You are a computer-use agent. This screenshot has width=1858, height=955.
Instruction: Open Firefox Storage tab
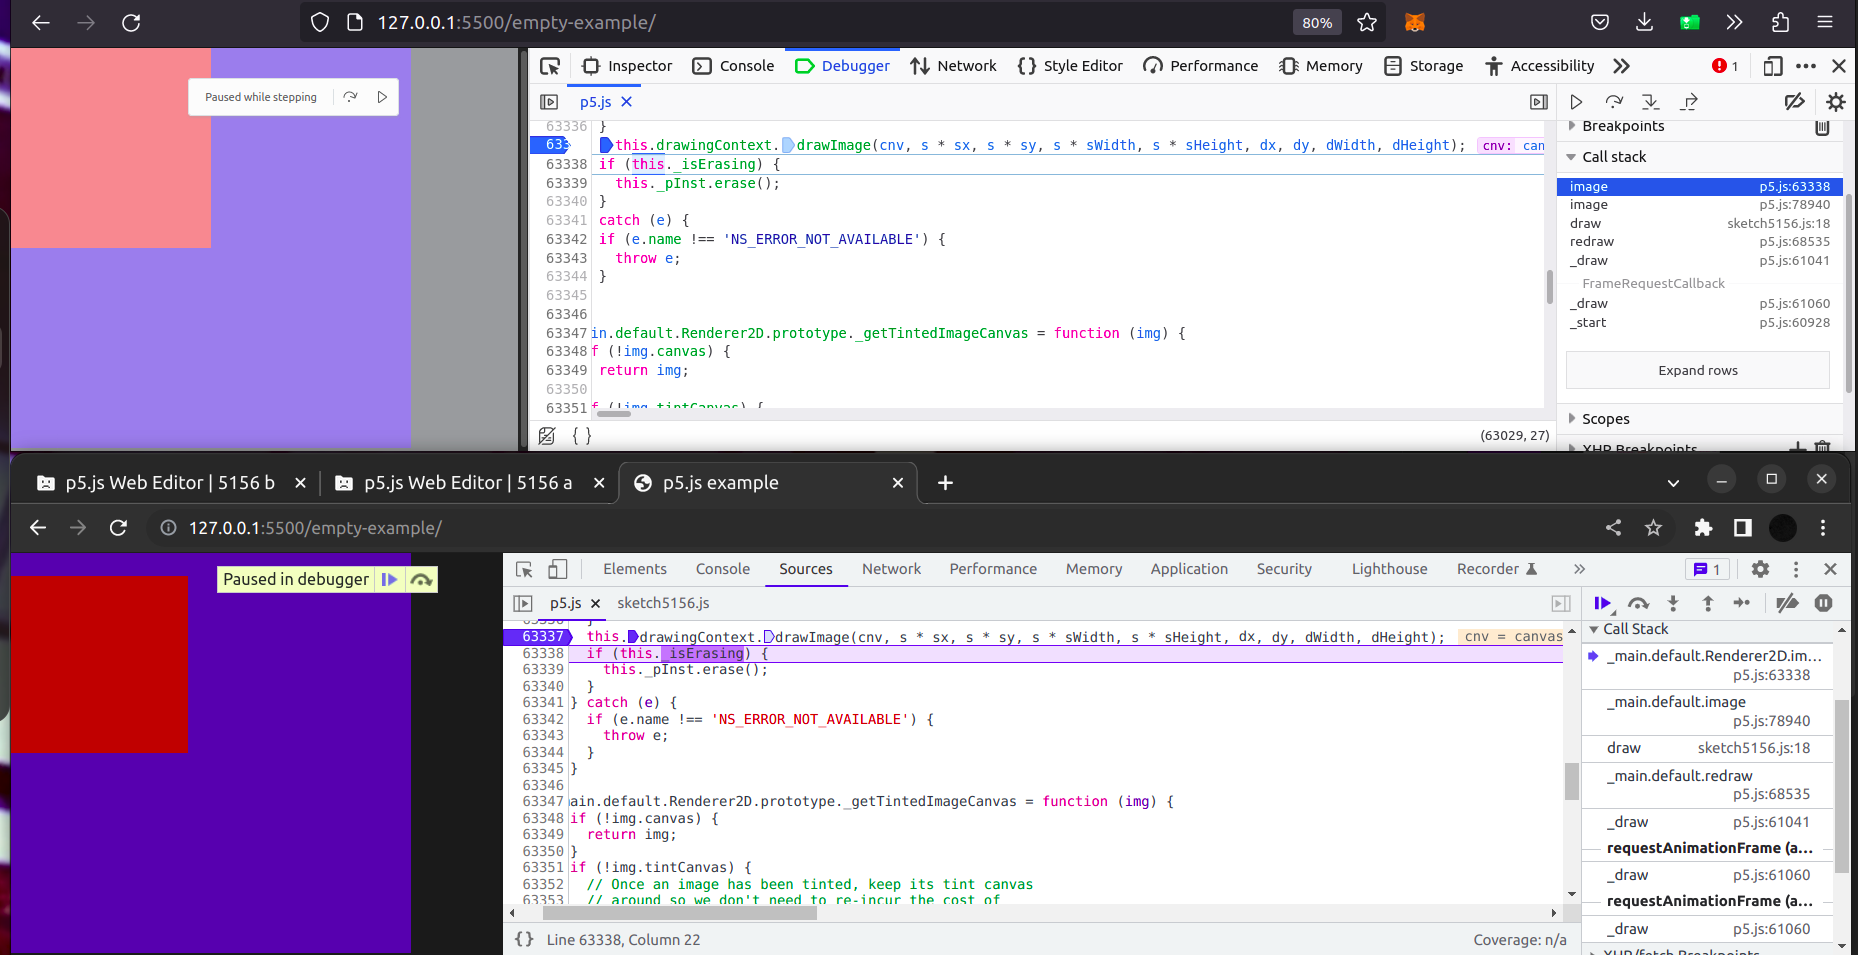click(x=1424, y=66)
